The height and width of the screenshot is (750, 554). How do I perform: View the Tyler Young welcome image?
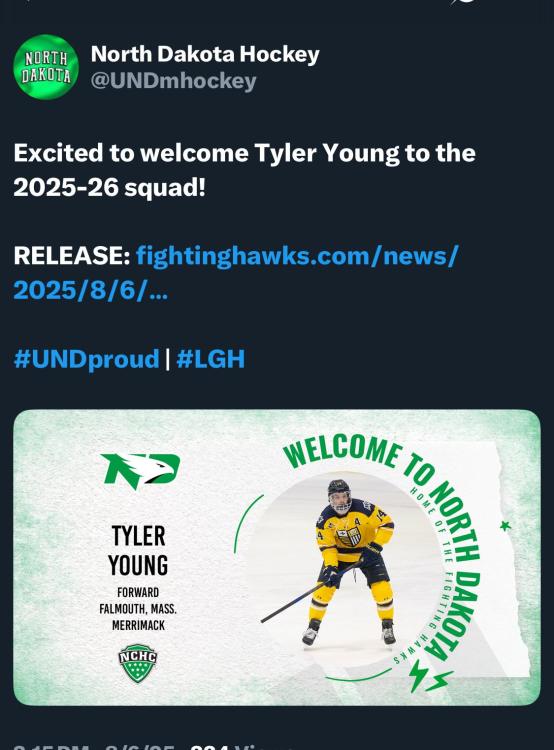[277, 557]
